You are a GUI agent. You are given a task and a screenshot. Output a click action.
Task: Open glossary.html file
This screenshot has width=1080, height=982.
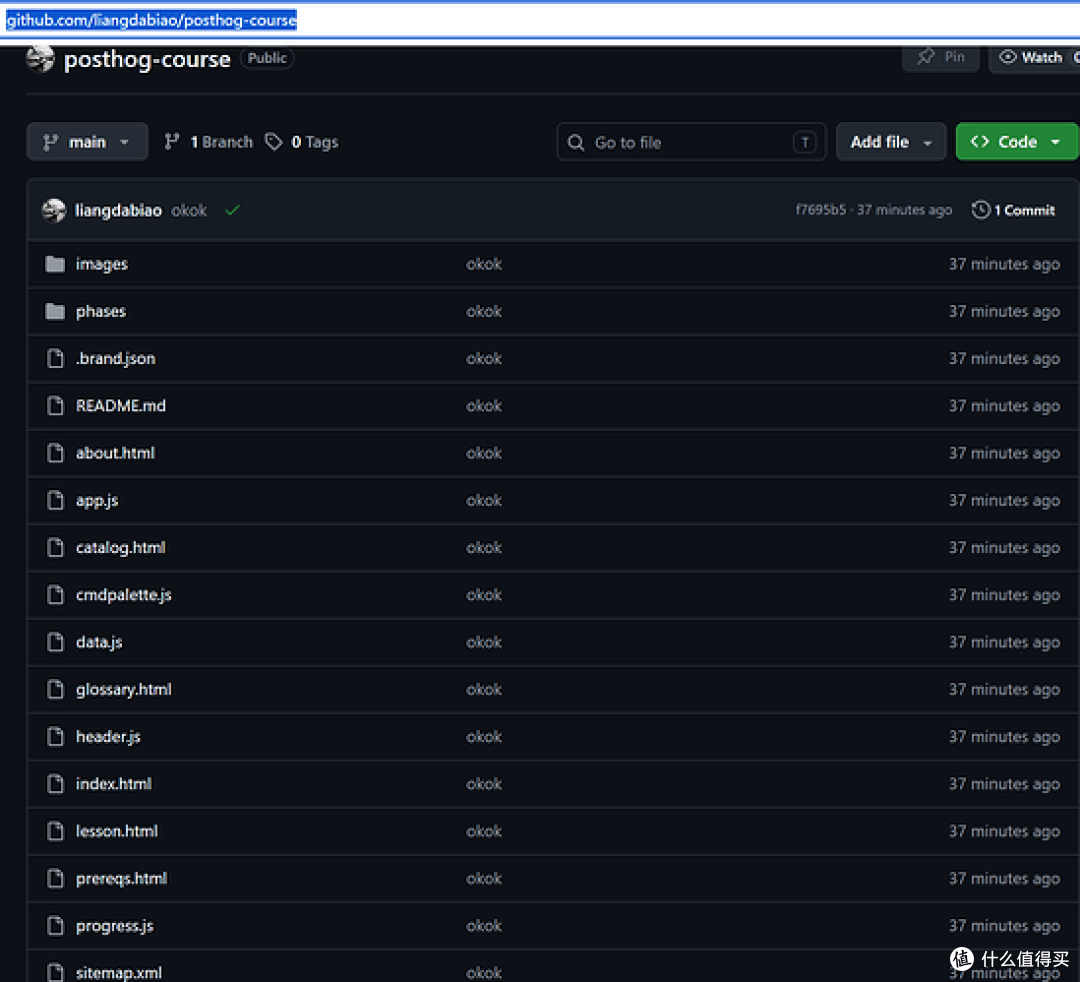click(x=123, y=689)
